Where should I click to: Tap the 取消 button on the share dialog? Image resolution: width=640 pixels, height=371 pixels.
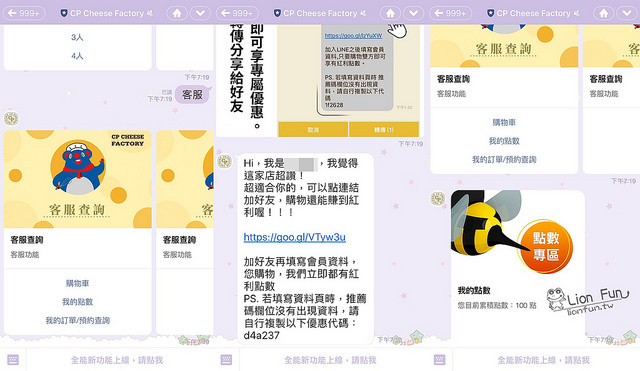click(313, 129)
